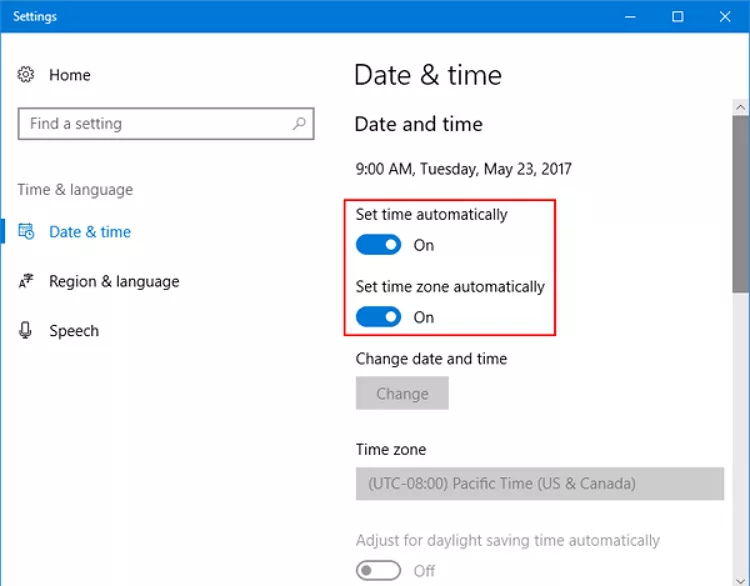The width and height of the screenshot is (750, 586).
Task: Click the vertical scrollbar thumb
Action: click(x=740, y=300)
